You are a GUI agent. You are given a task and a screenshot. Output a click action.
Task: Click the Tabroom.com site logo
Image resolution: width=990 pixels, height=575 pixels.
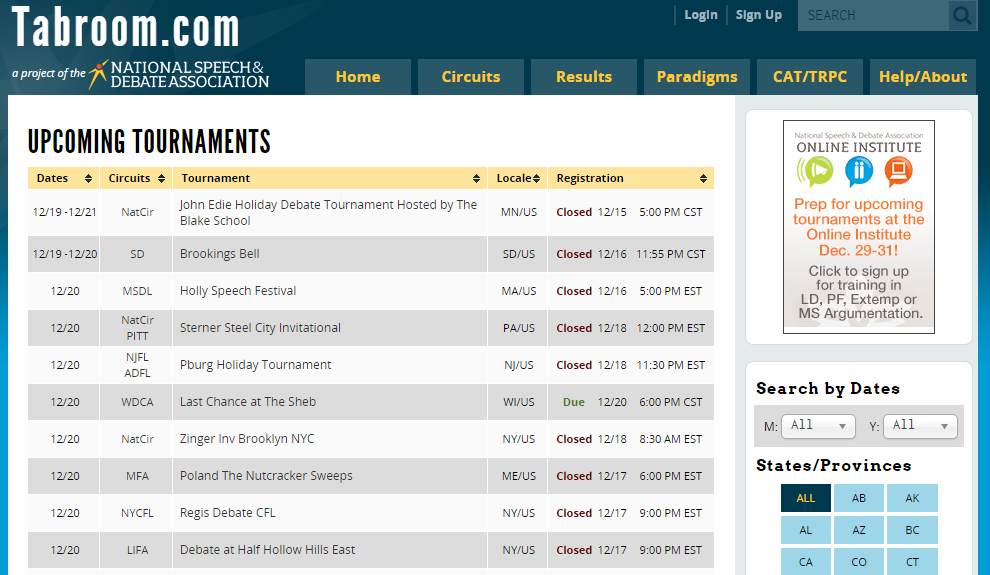pyautogui.click(x=125, y=29)
